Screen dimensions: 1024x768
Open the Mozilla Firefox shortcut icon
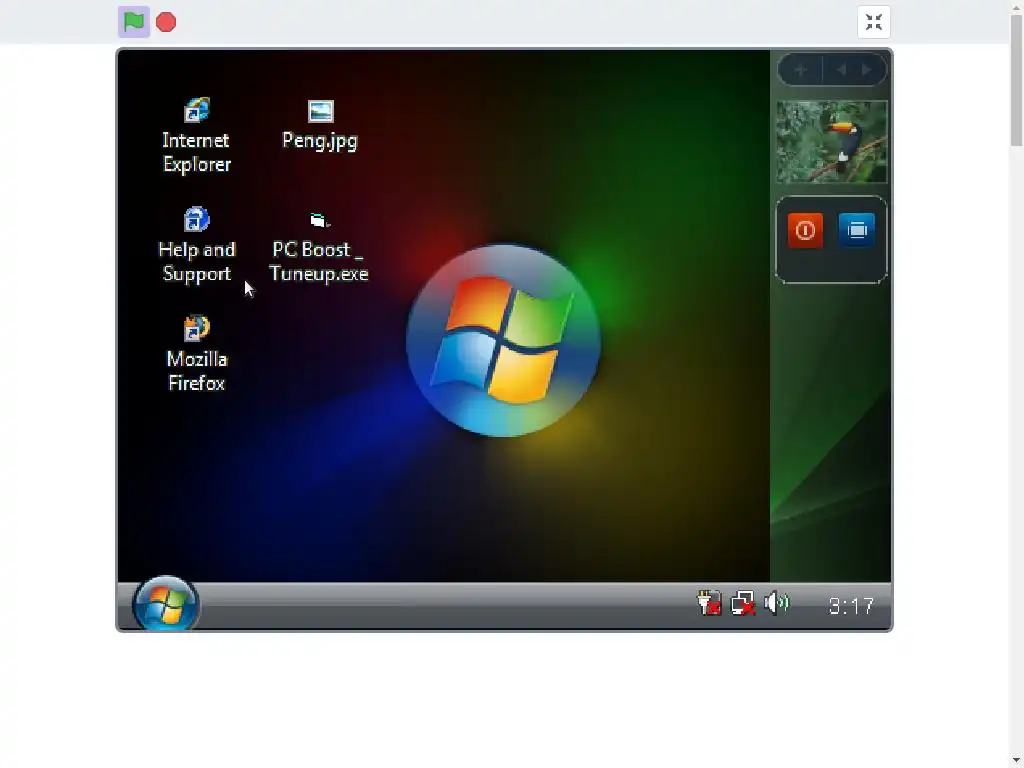pos(196,328)
